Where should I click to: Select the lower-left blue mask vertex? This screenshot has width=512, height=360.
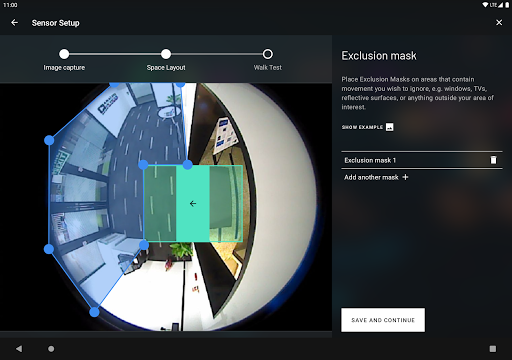coord(49,249)
